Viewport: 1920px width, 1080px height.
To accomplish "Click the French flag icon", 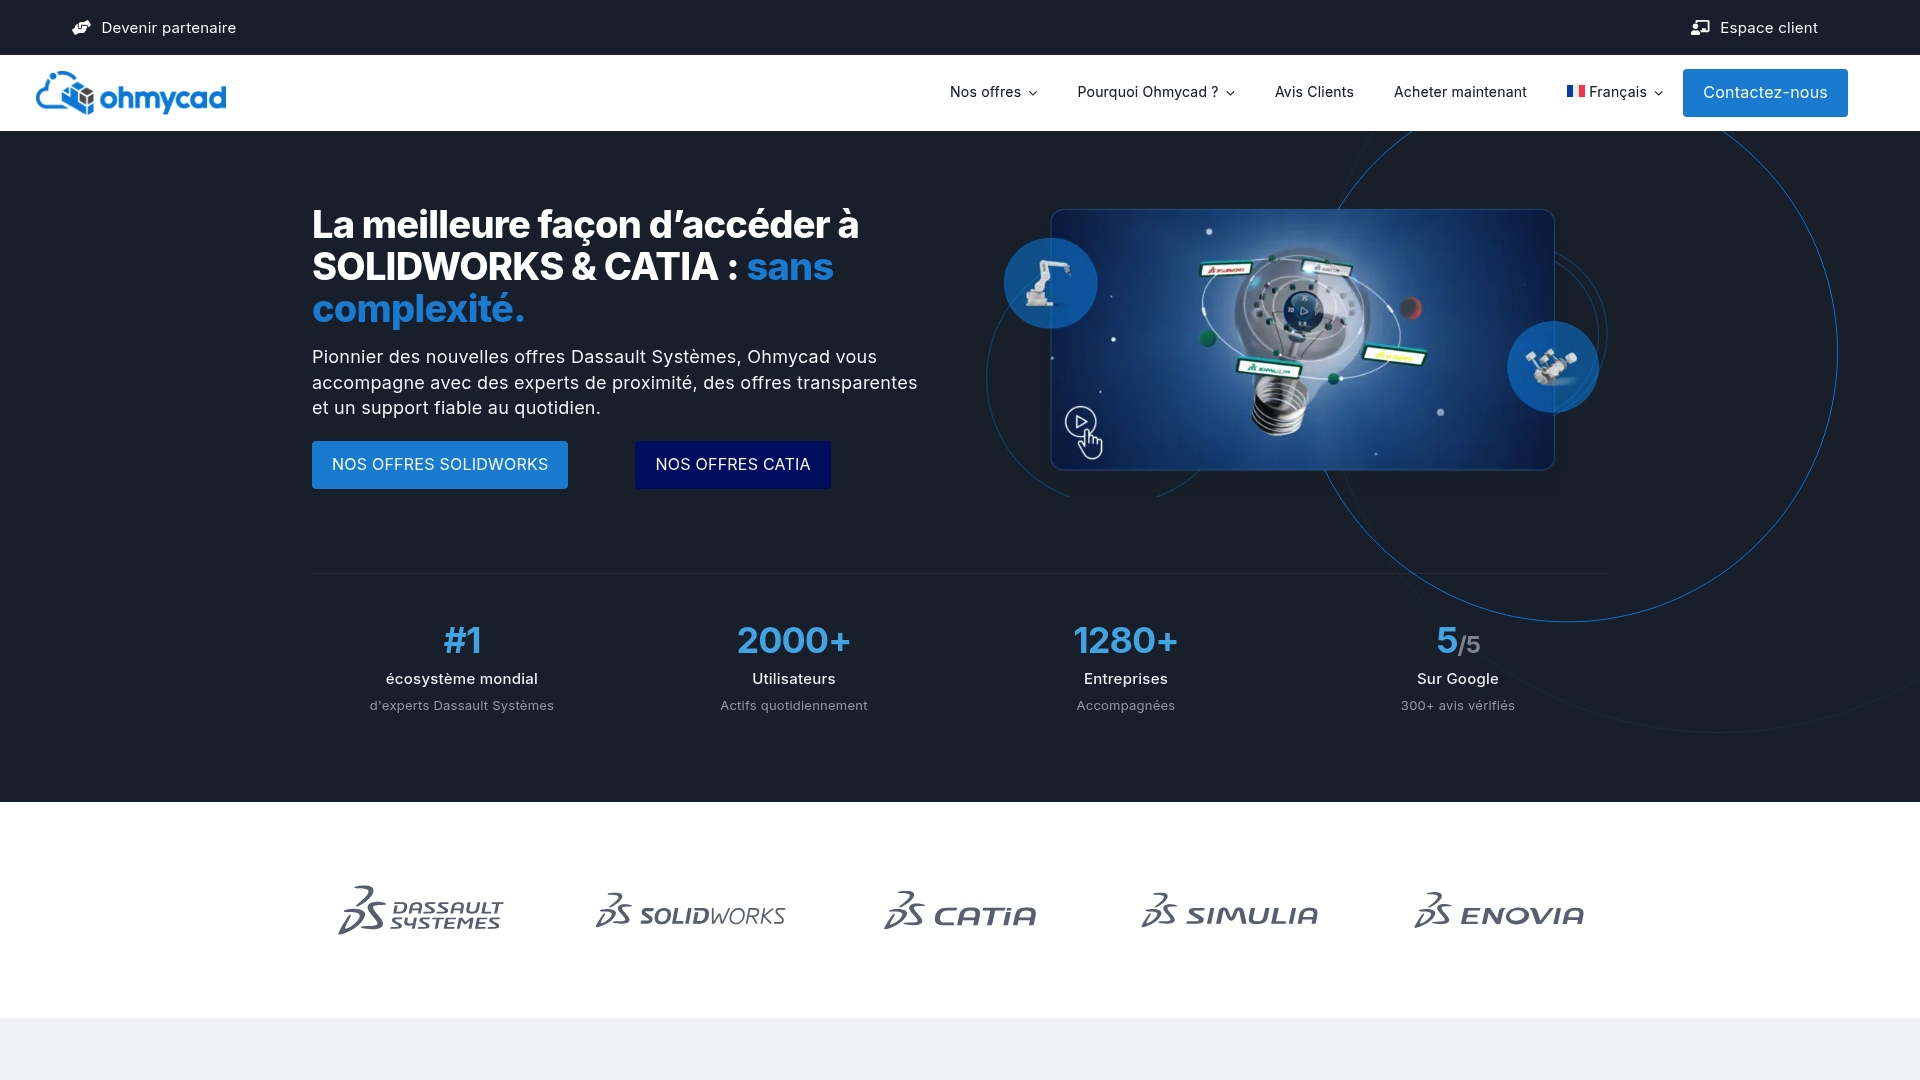I will pyautogui.click(x=1575, y=91).
